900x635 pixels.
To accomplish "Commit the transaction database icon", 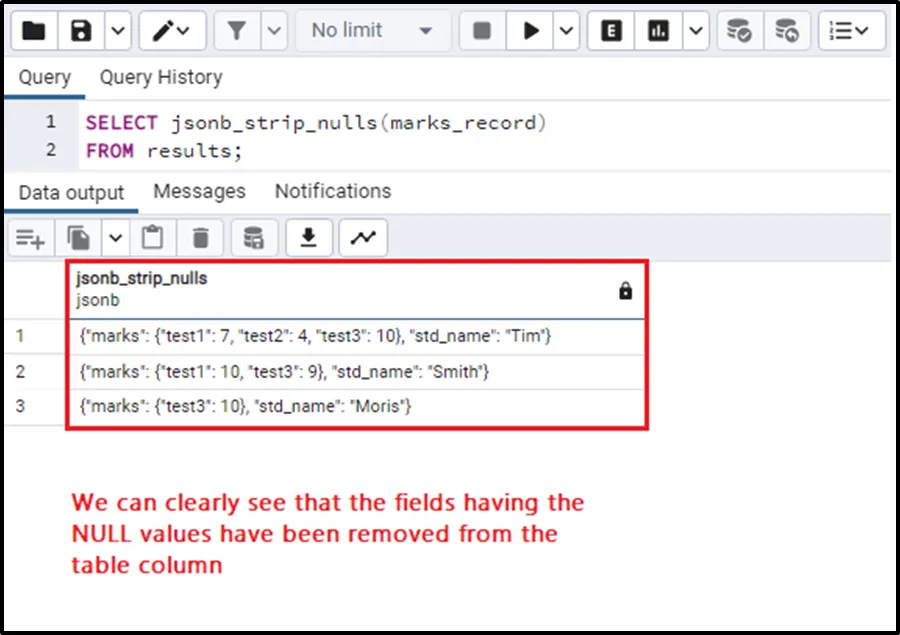I will (739, 31).
